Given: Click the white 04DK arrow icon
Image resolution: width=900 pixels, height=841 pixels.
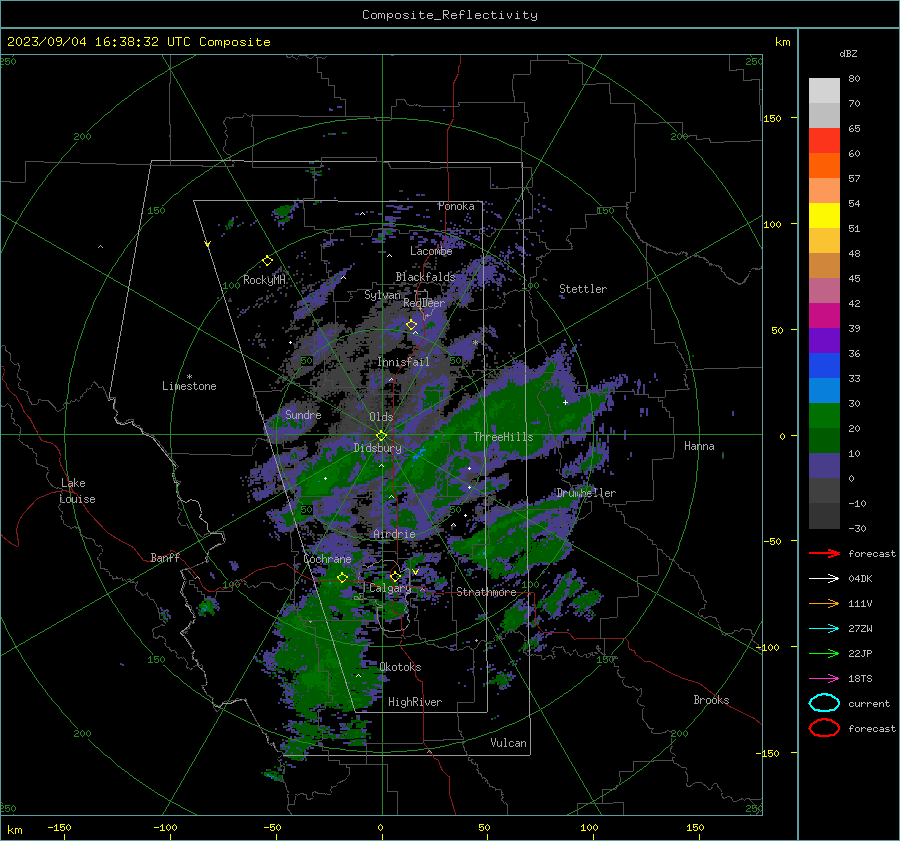Looking at the screenshot, I should [824, 579].
